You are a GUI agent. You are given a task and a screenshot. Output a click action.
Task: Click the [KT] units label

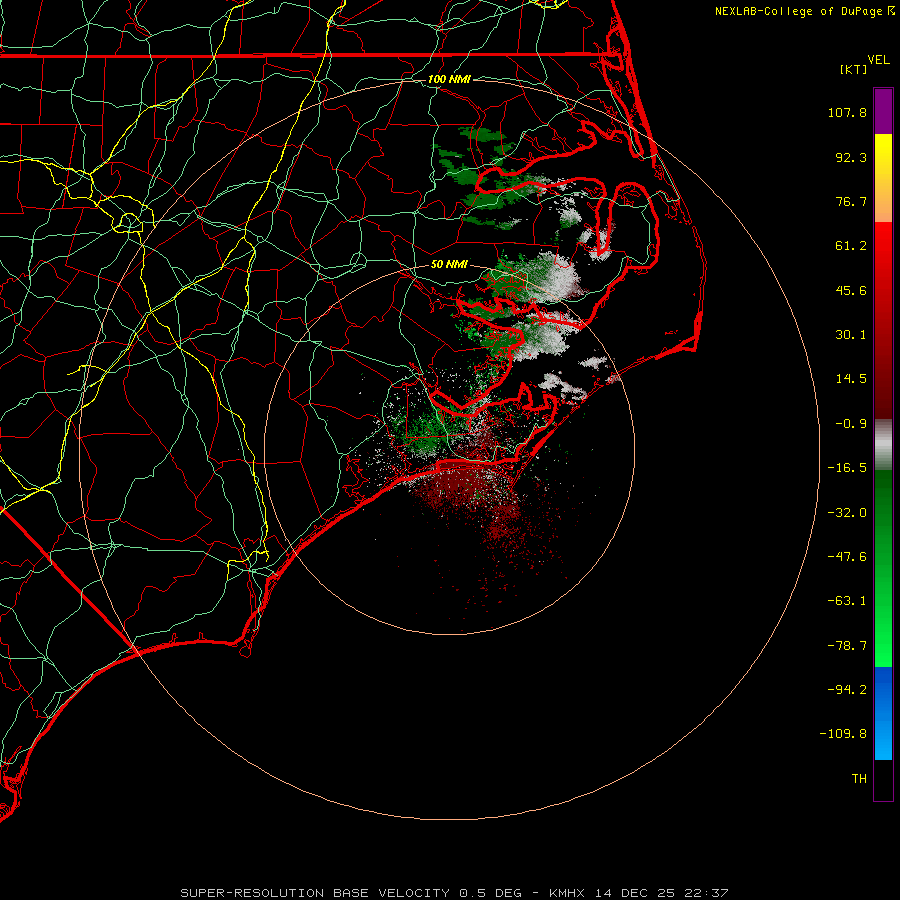coord(854,69)
